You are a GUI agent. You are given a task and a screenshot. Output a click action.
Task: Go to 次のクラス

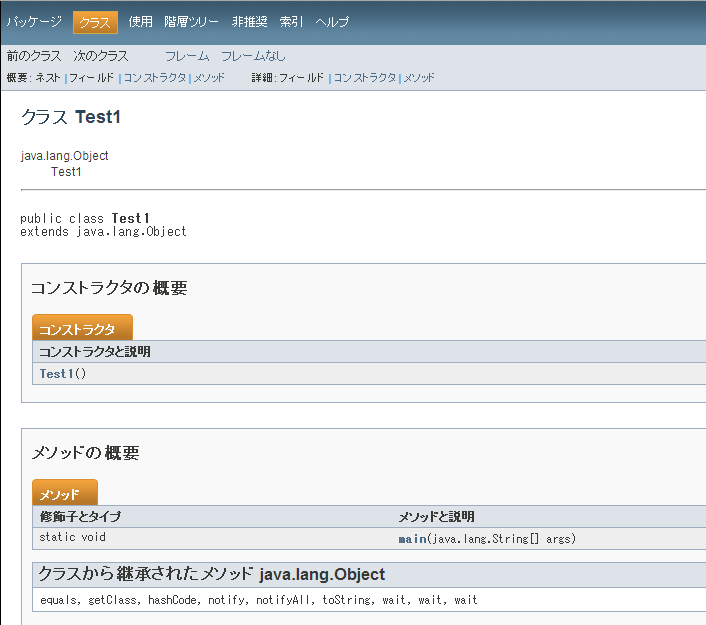pyautogui.click(x=100, y=56)
